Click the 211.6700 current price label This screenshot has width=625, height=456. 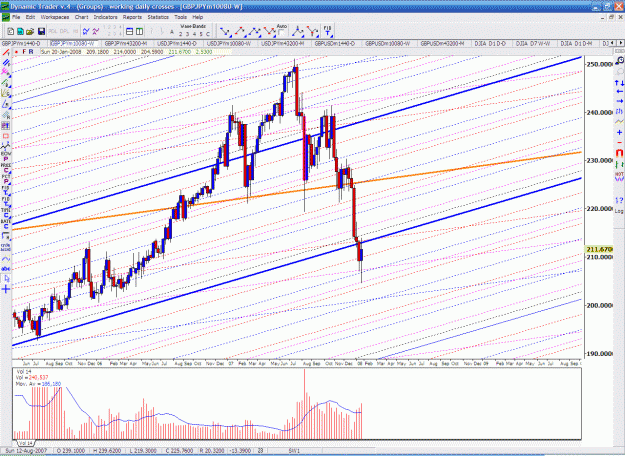[x=599, y=249]
